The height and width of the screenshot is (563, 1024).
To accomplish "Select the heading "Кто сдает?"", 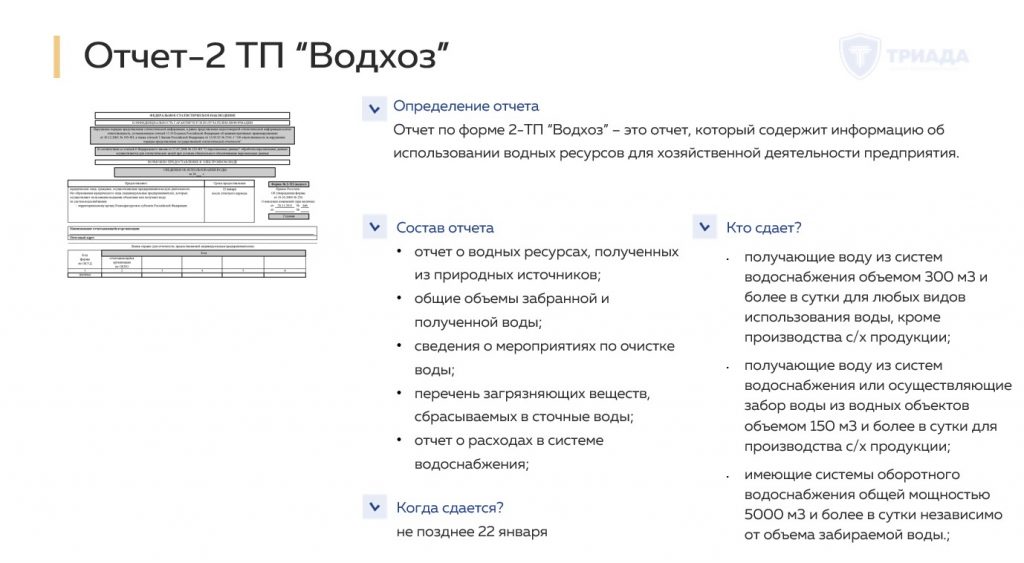I will pos(763,228).
